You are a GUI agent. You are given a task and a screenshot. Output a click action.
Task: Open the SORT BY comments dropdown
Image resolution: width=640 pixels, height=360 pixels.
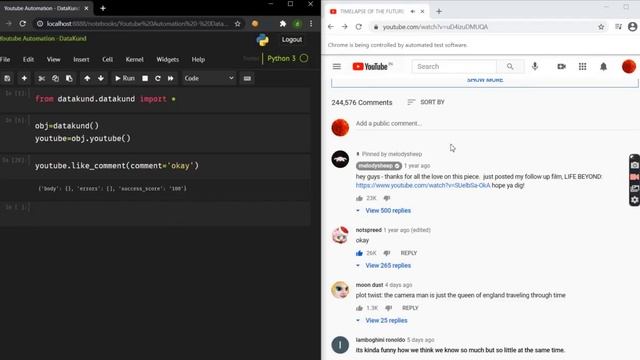(x=426, y=102)
